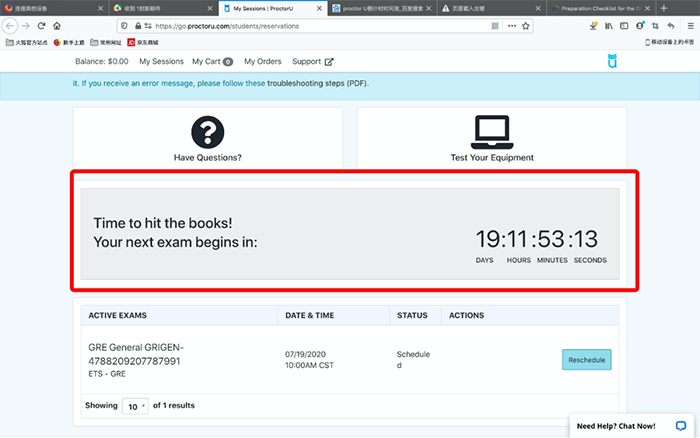
Task: Click the Reschedule button for GRE exam
Action: tap(586, 360)
